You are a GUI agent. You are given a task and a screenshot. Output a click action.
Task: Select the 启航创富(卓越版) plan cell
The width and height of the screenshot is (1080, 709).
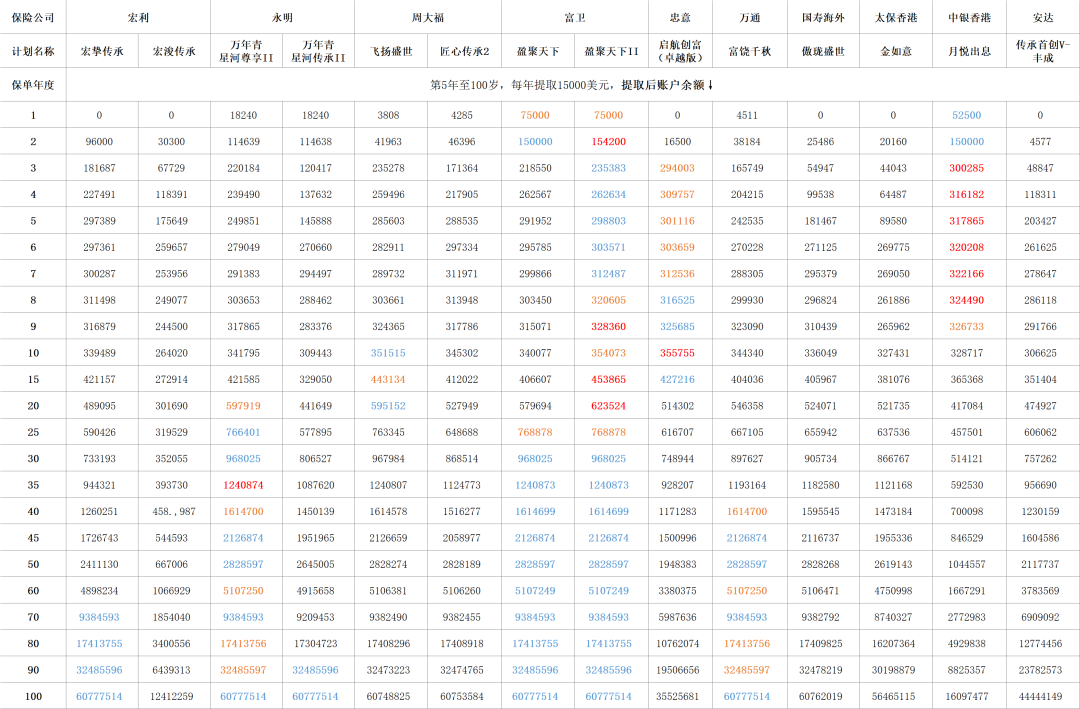click(x=677, y=51)
